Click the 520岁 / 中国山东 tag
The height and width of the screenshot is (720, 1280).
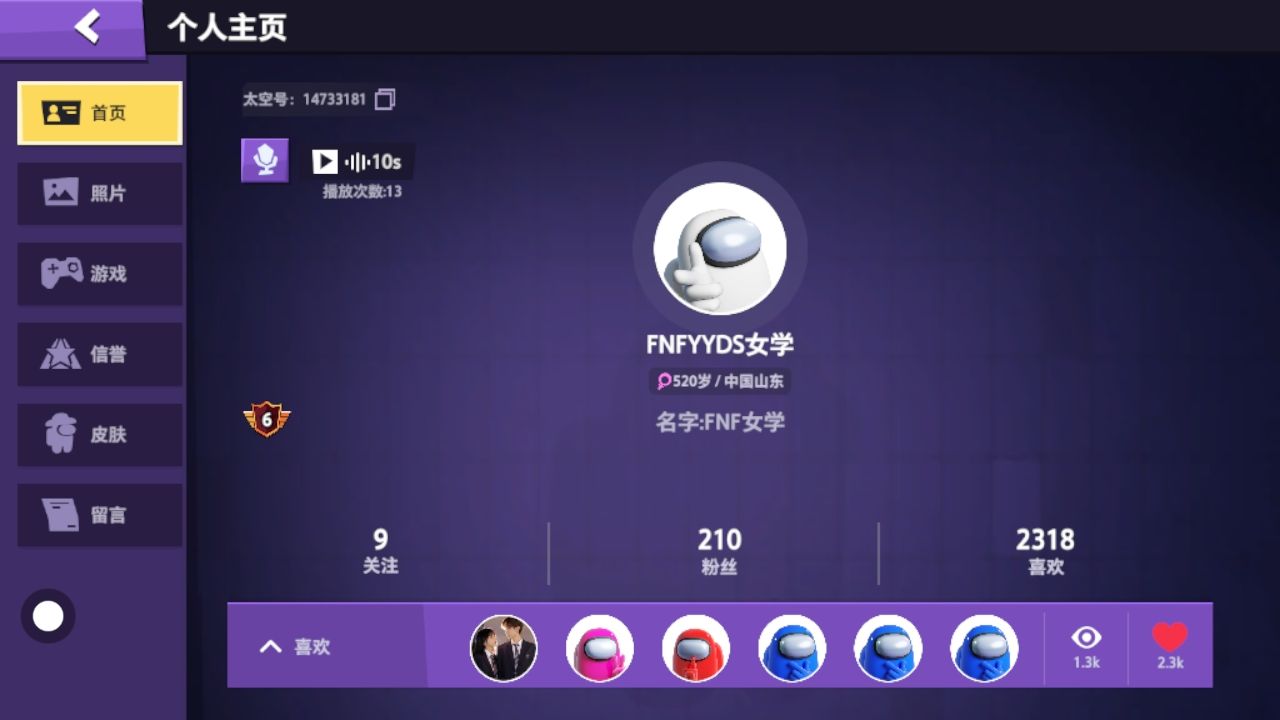(x=720, y=381)
